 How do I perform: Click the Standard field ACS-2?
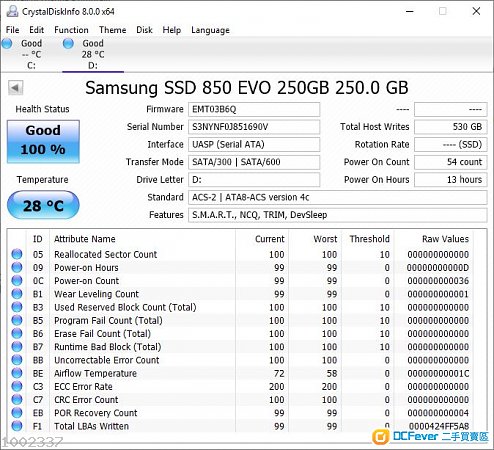click(338, 197)
